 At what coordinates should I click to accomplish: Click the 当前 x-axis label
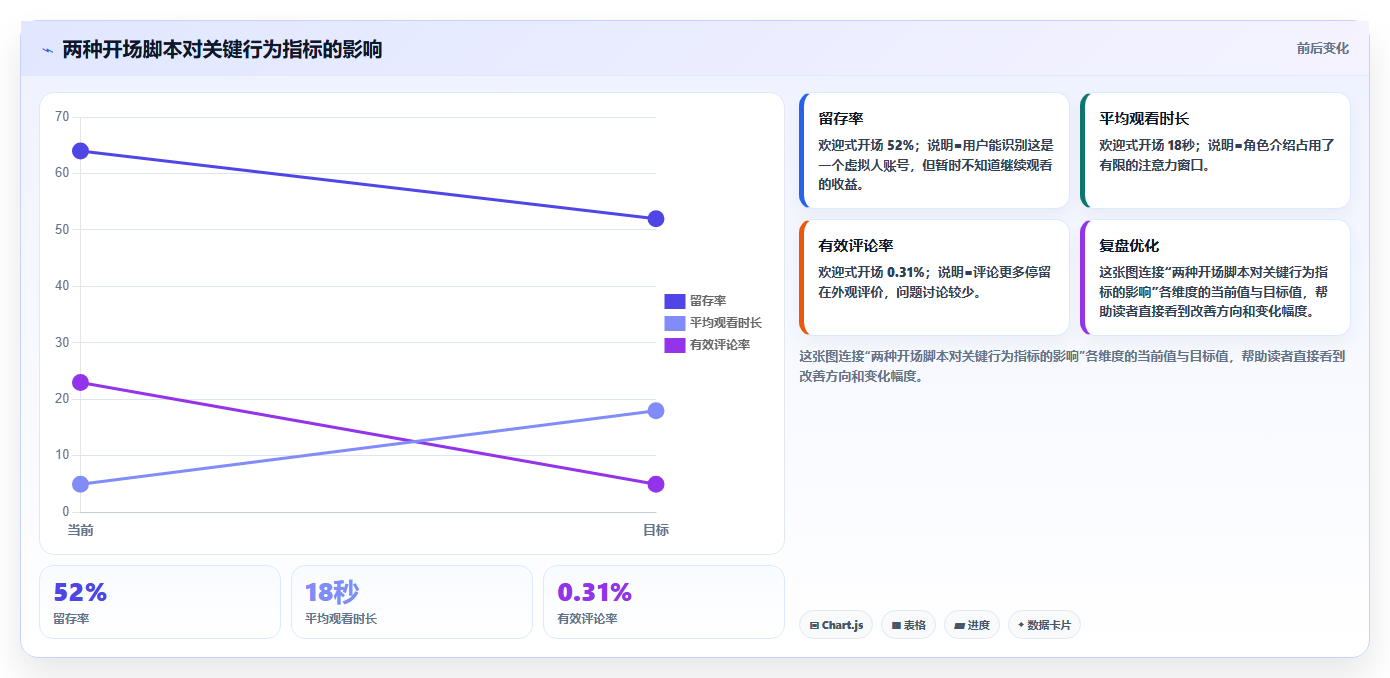[x=81, y=529]
